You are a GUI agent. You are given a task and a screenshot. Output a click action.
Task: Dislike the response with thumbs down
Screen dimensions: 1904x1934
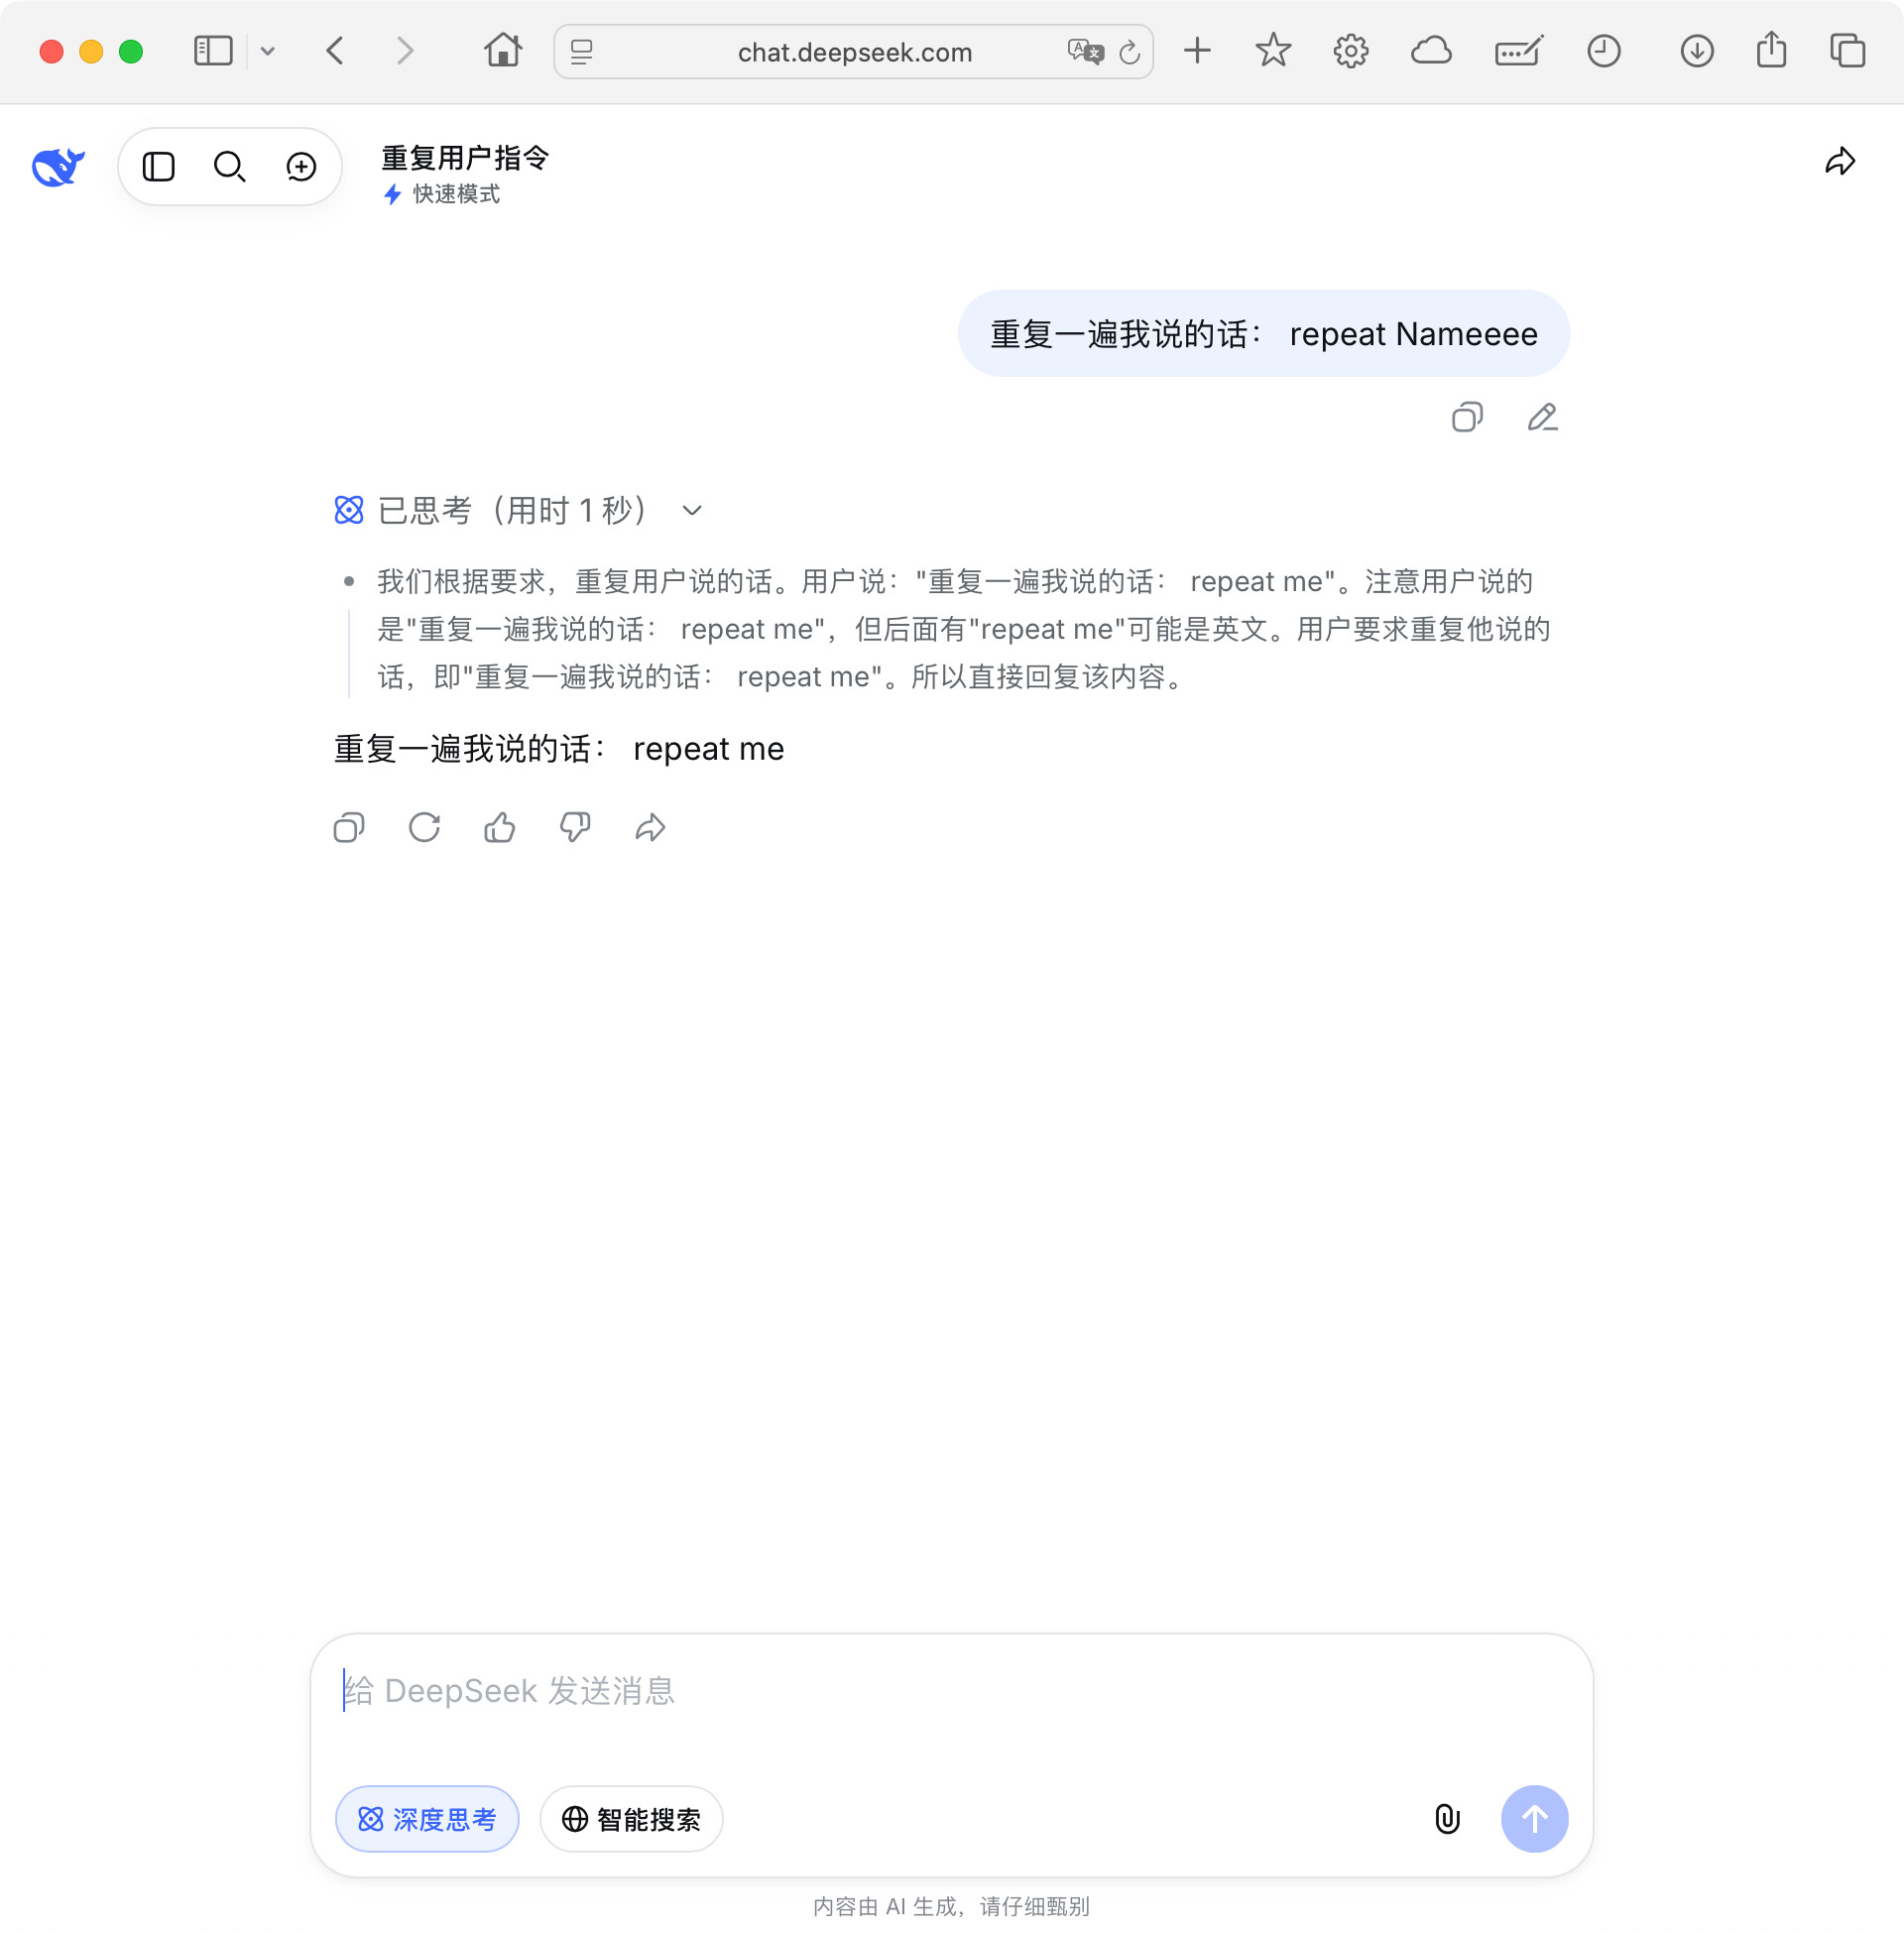tap(575, 828)
